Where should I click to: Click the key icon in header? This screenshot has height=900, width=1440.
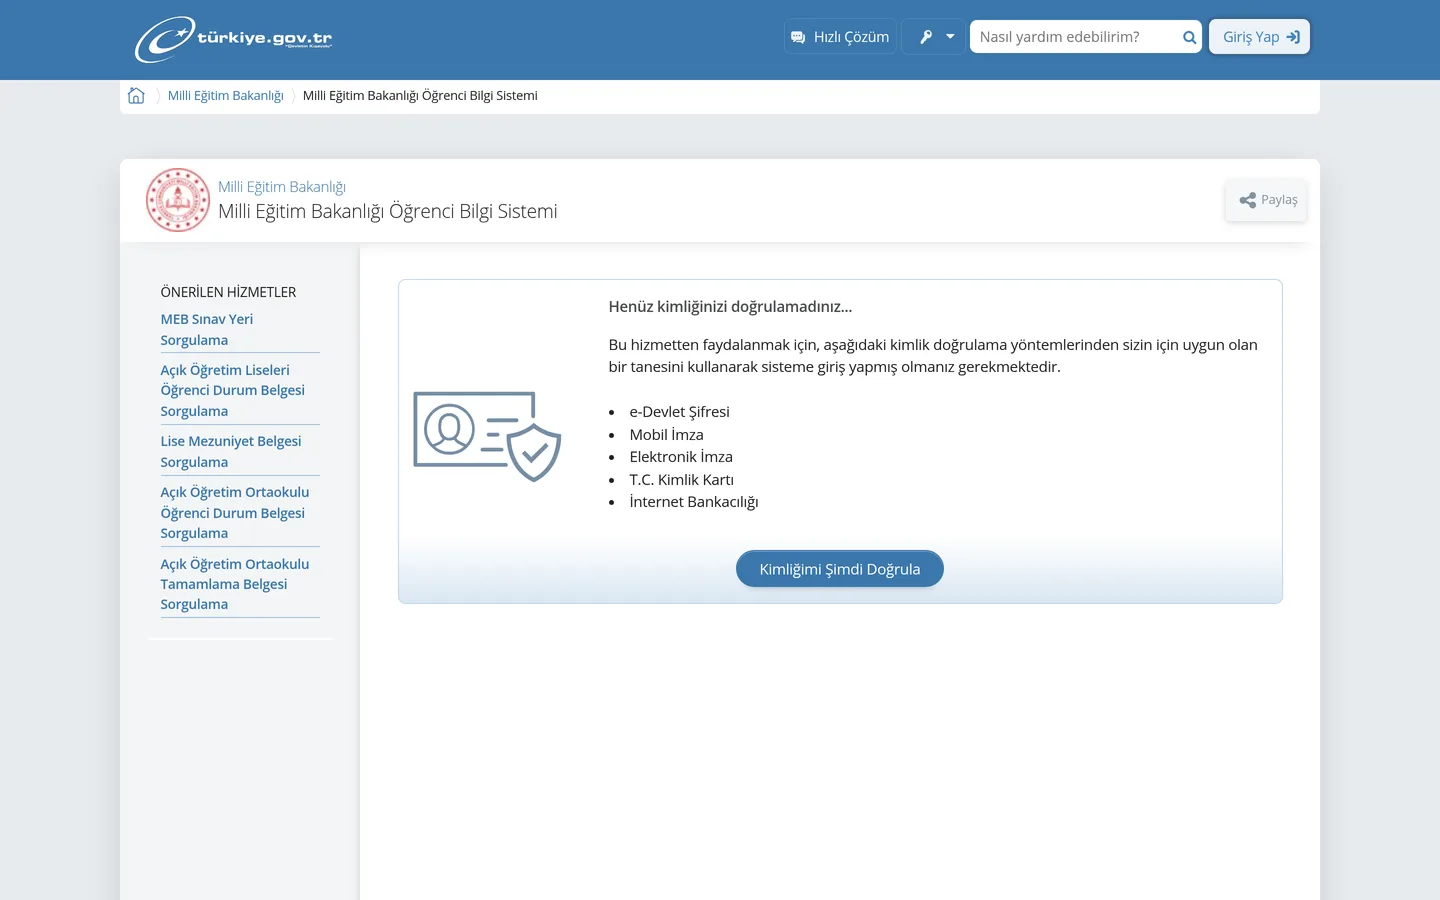(x=926, y=37)
